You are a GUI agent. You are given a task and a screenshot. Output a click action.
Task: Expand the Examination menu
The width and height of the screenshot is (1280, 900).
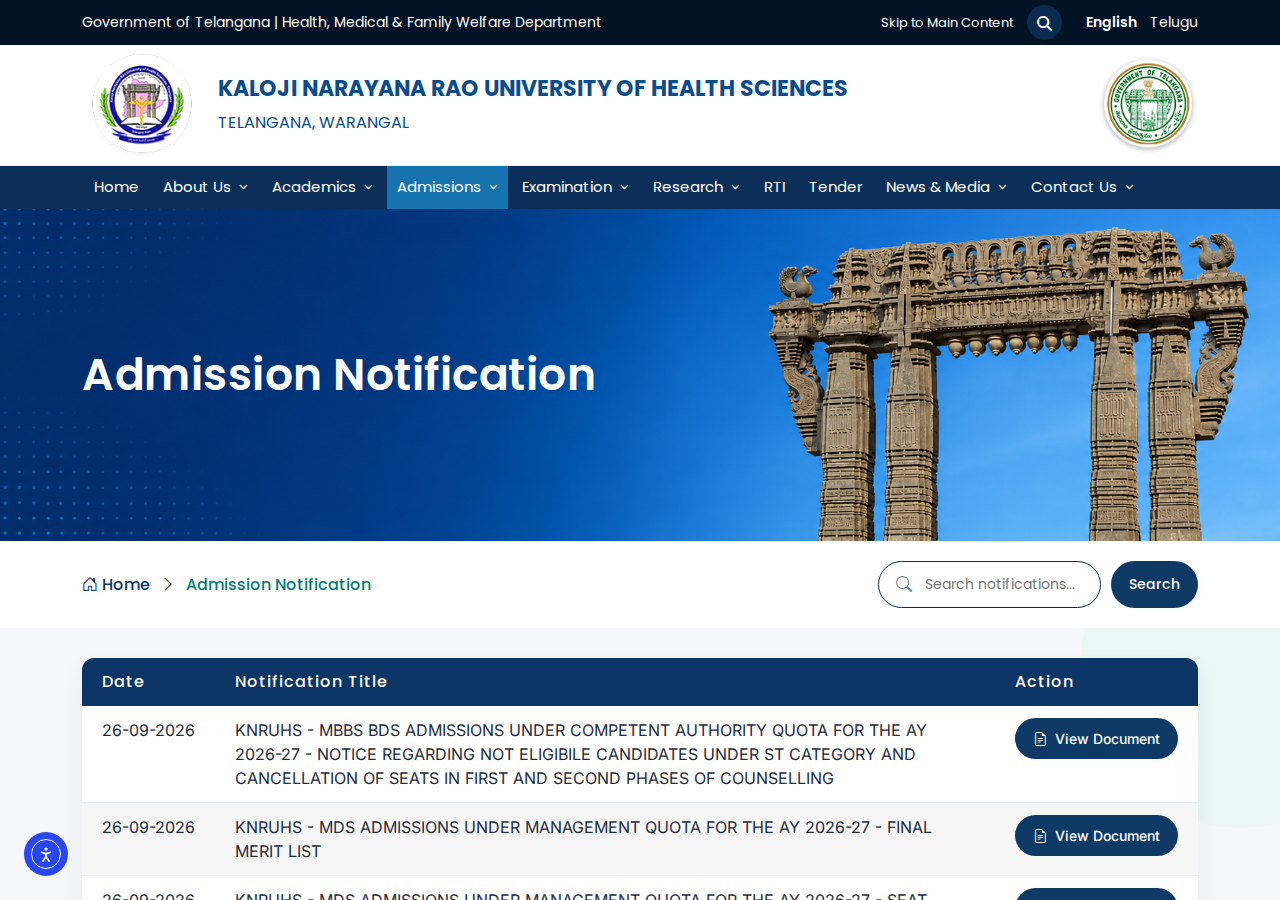(x=575, y=187)
